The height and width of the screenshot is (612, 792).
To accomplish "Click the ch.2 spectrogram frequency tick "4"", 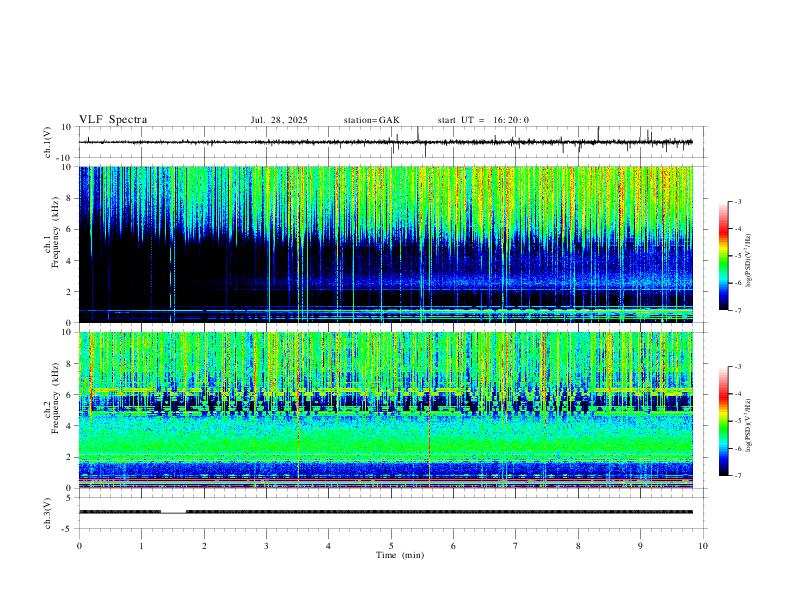I will point(70,426).
